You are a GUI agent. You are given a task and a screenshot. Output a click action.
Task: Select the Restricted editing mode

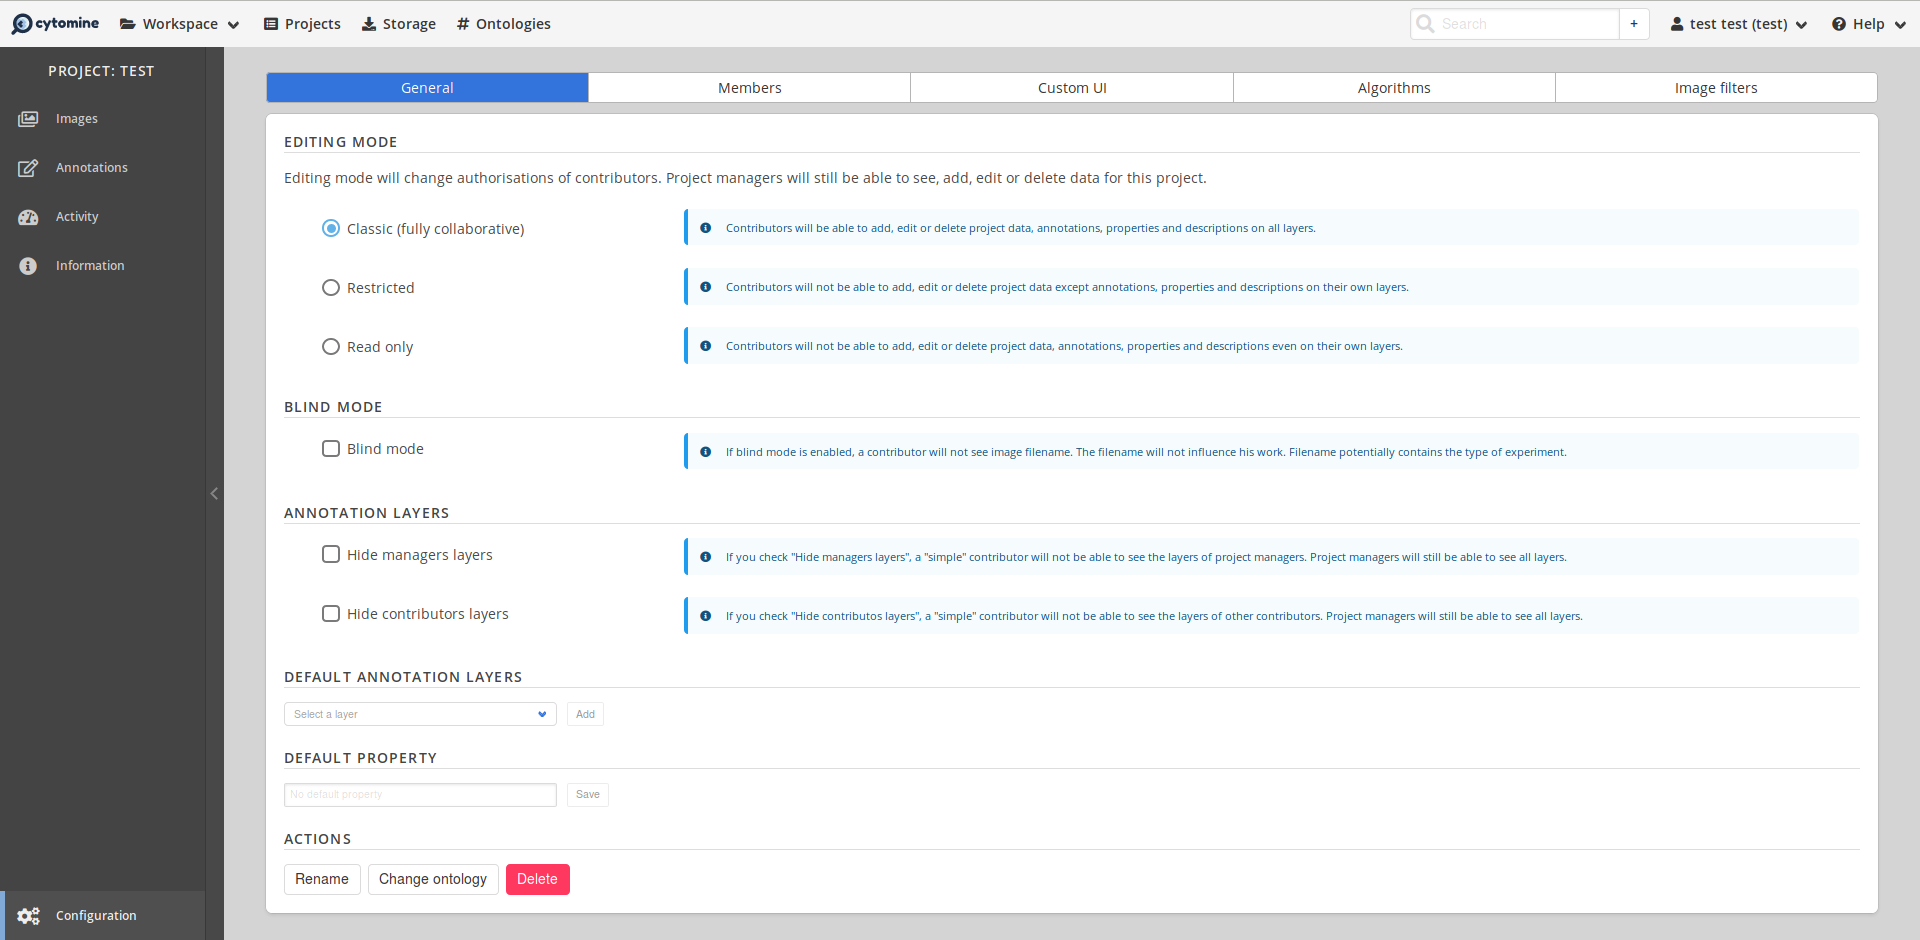click(331, 287)
